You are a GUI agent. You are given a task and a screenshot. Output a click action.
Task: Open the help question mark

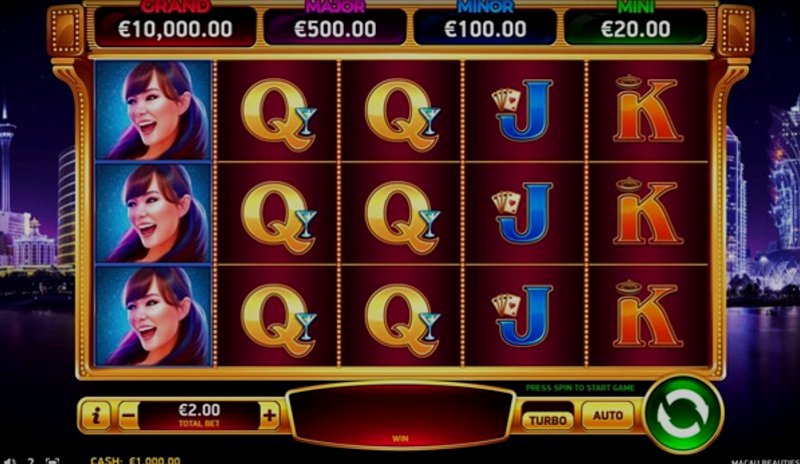(31, 461)
